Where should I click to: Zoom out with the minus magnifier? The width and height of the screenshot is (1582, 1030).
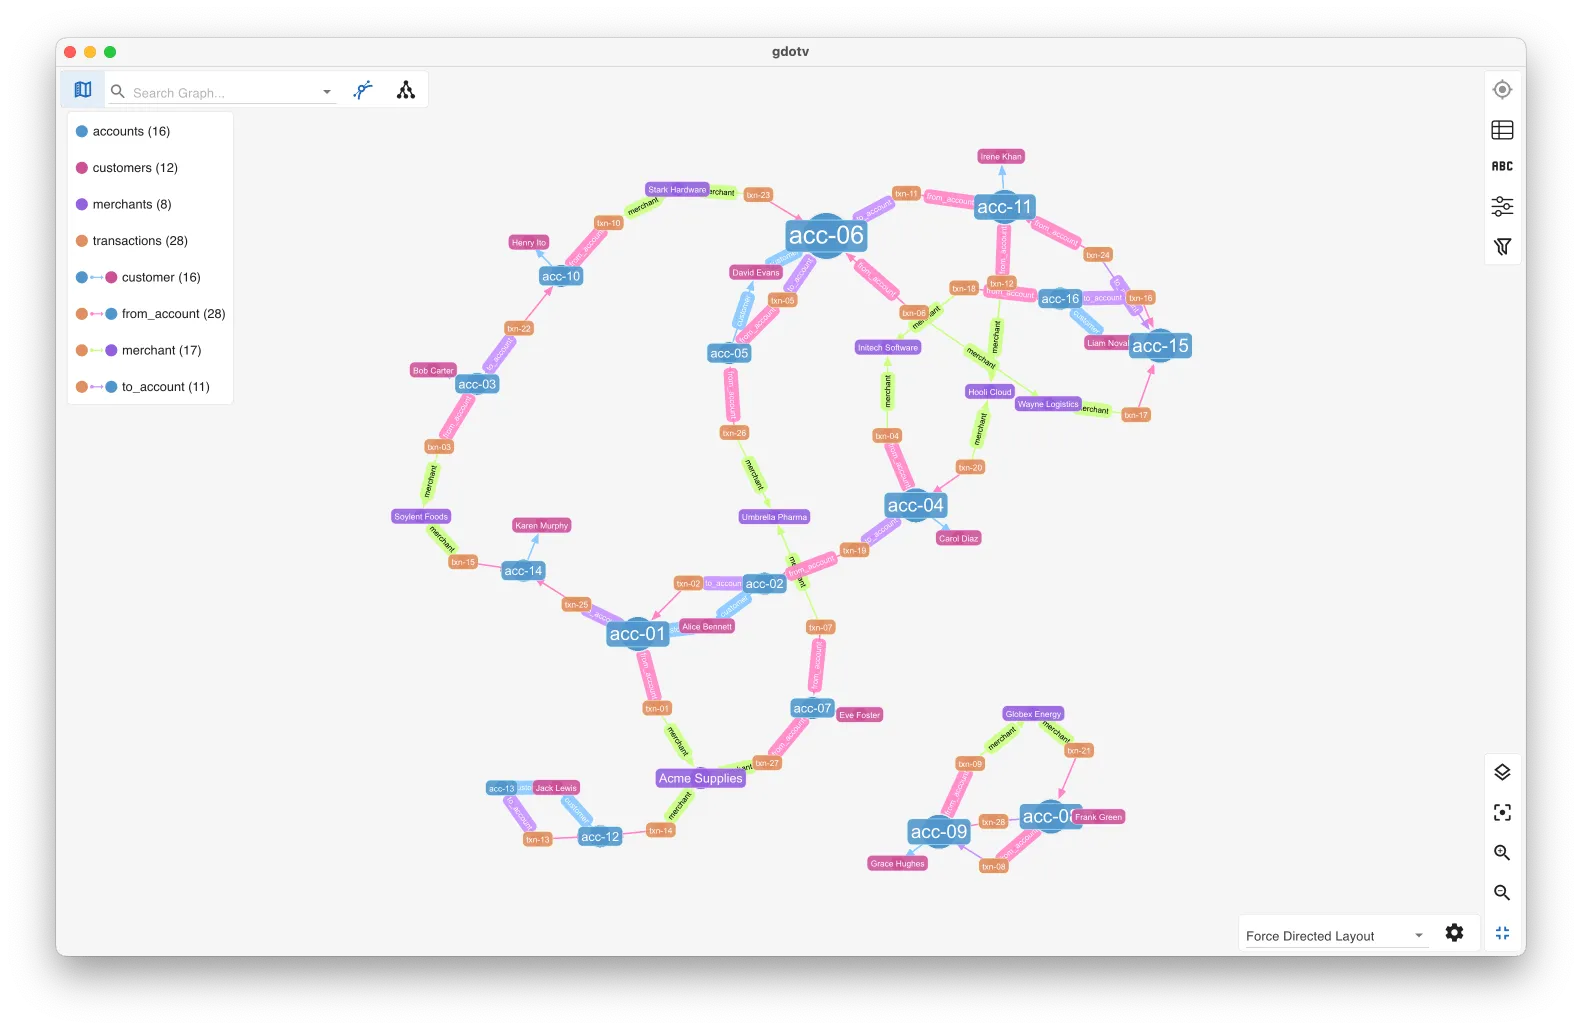pyautogui.click(x=1502, y=893)
